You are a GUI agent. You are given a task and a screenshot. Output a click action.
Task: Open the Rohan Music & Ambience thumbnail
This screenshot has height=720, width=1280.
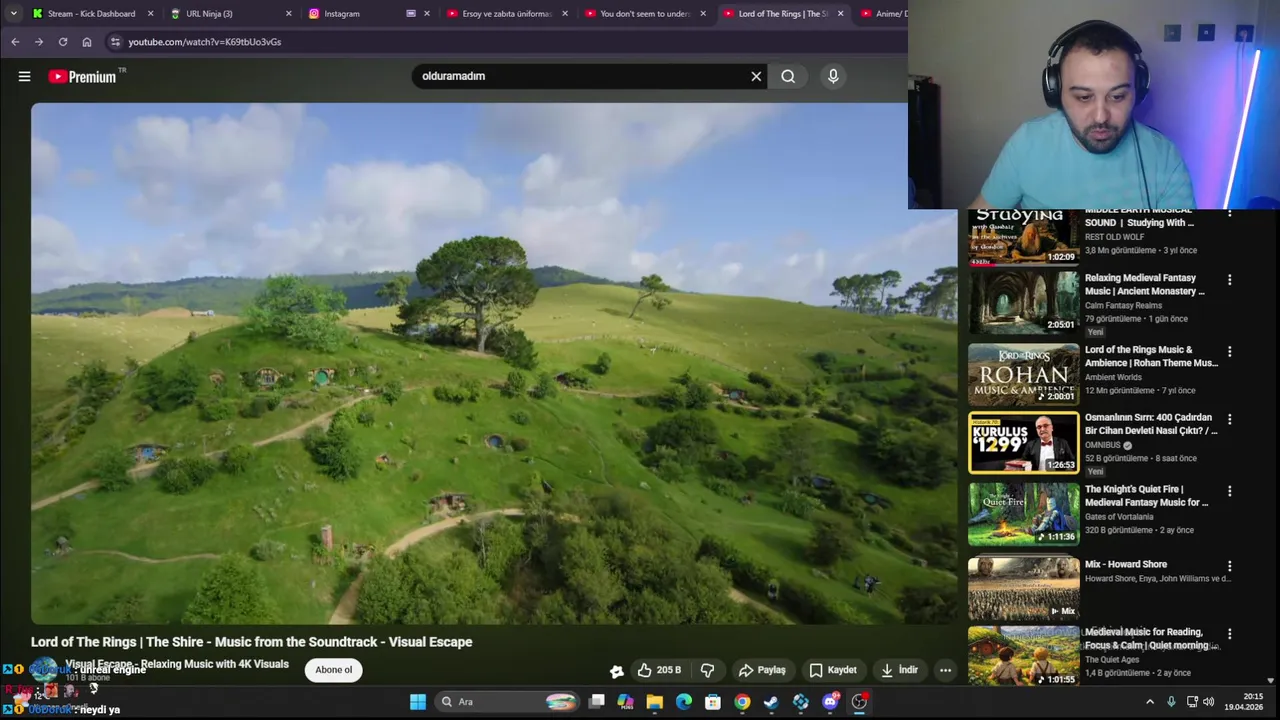tap(1023, 374)
